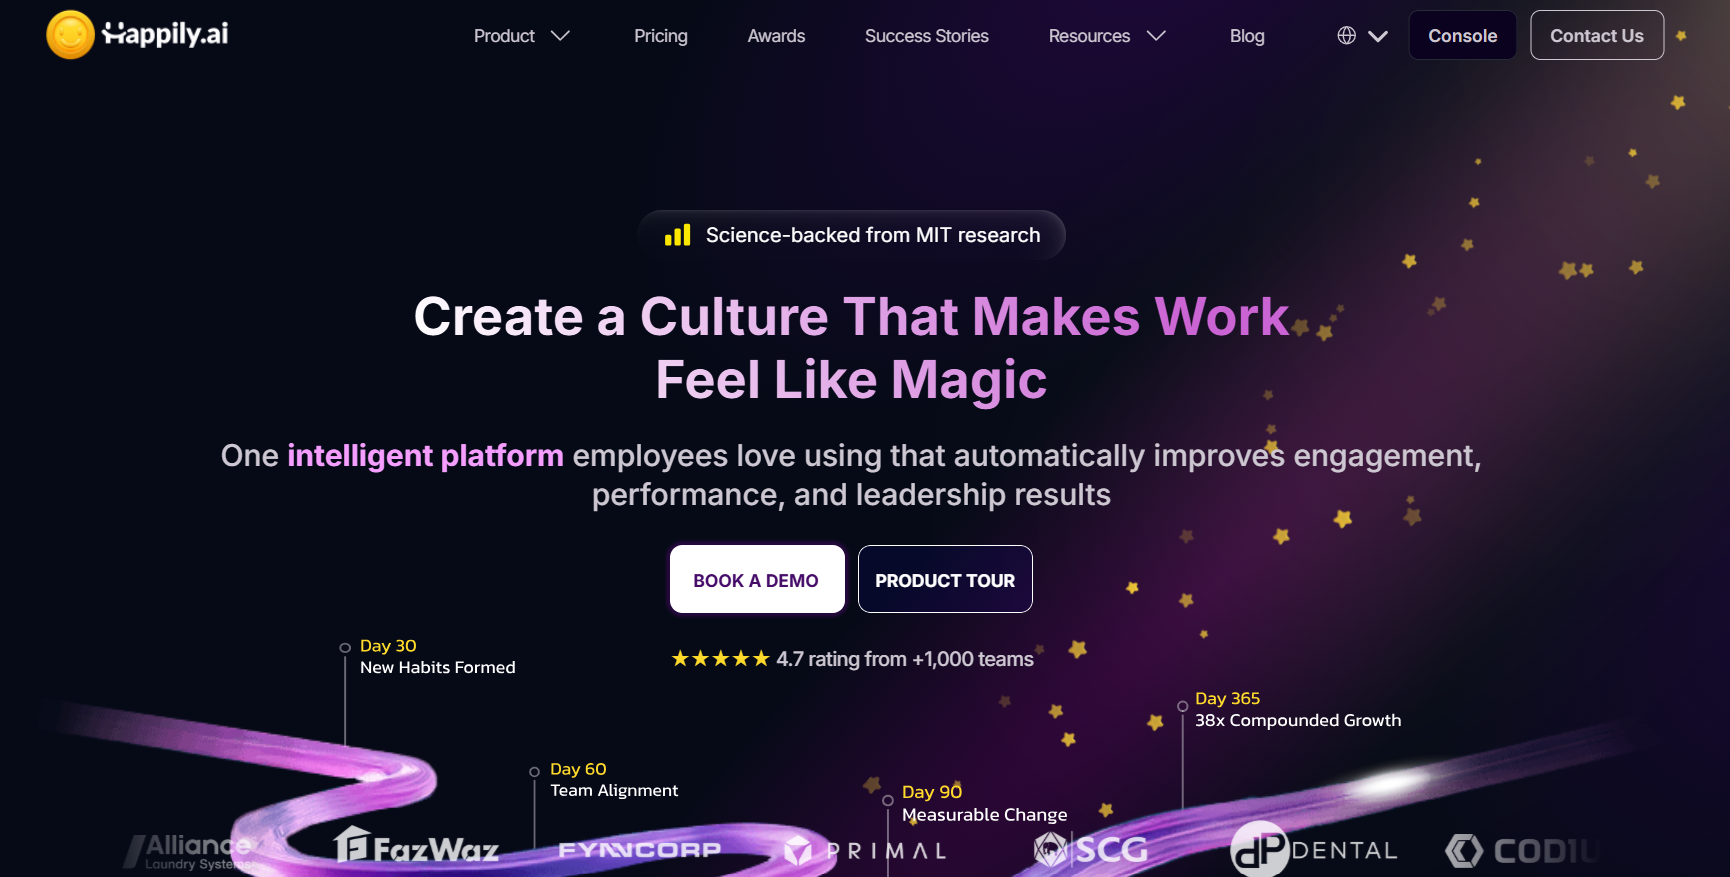Click the Alliance Laundry Systems logo
Viewport: 1730px width, 877px height.
point(188,851)
